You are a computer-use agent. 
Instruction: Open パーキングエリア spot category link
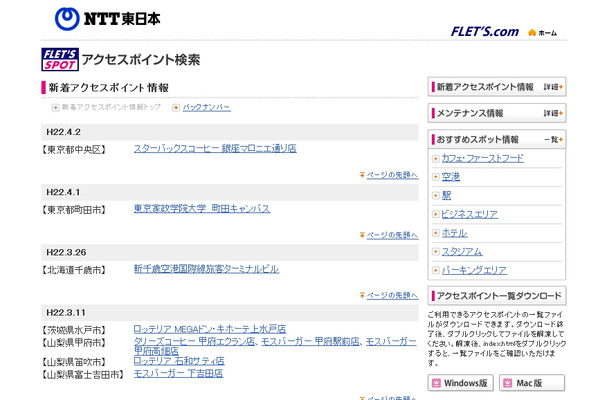click(x=474, y=270)
